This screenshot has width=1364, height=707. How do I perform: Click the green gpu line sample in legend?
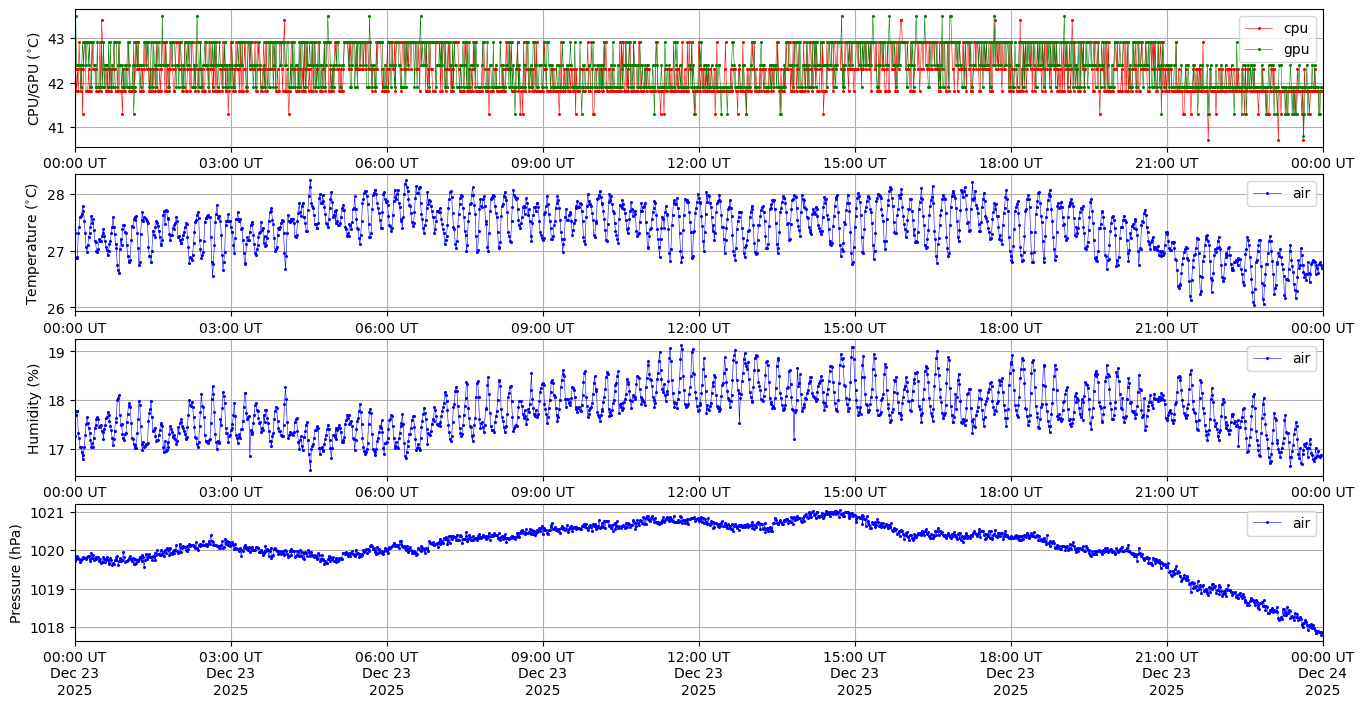click(x=1261, y=49)
